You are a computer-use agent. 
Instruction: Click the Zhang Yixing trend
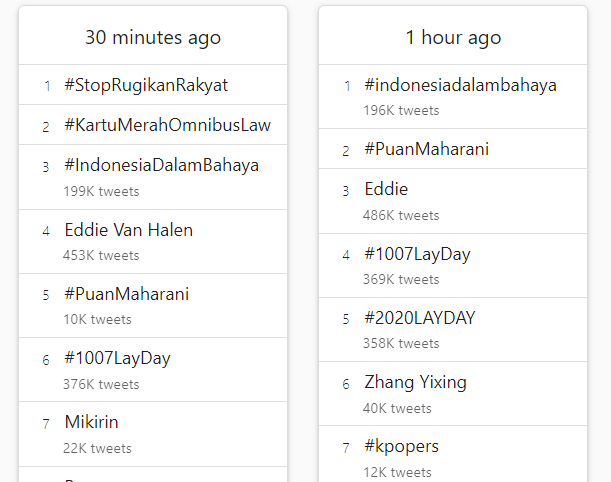point(415,382)
